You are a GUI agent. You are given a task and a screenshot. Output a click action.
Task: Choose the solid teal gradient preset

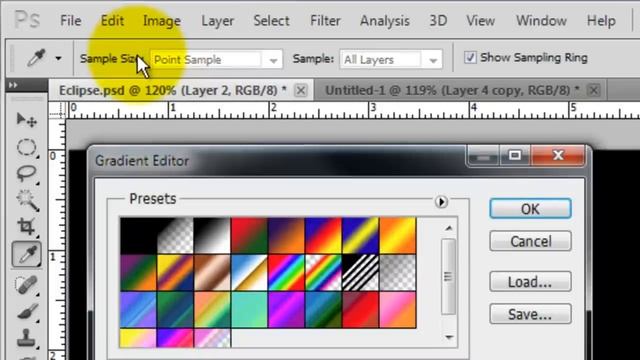click(249, 310)
